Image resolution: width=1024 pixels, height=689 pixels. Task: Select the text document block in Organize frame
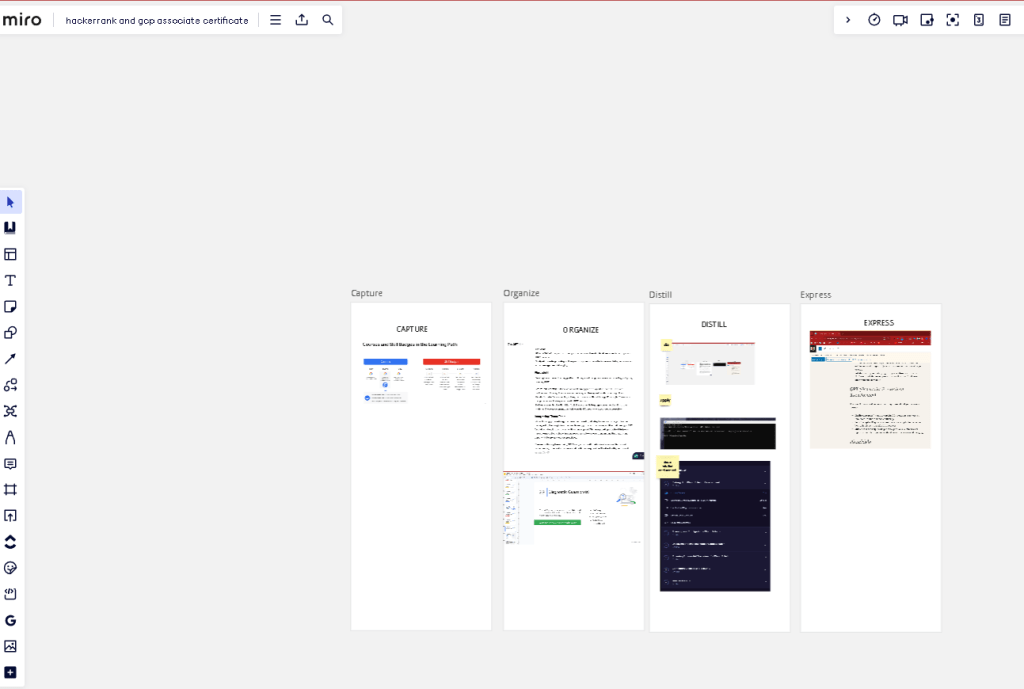573,400
